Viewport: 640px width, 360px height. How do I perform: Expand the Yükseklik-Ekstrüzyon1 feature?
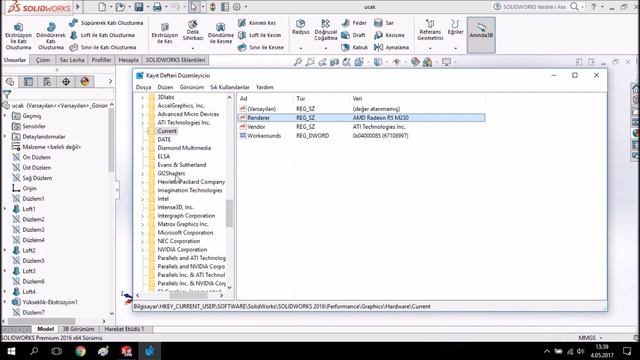pos(5,302)
